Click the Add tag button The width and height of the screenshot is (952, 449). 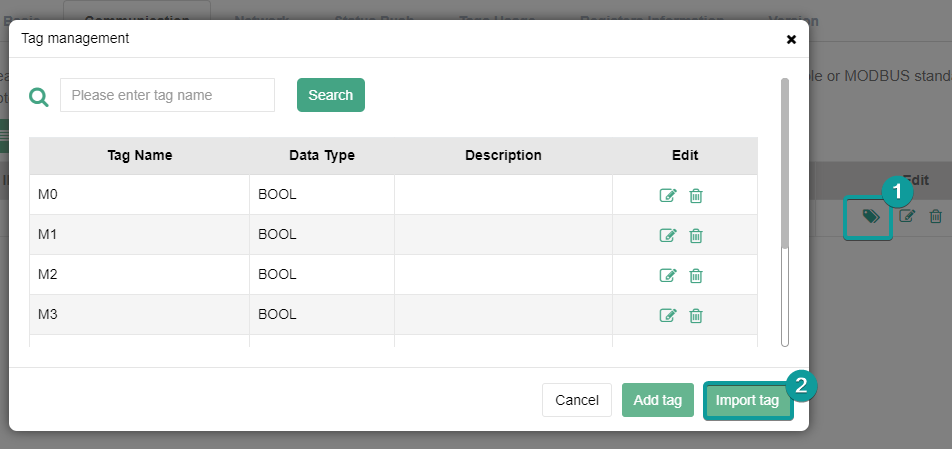coord(657,400)
